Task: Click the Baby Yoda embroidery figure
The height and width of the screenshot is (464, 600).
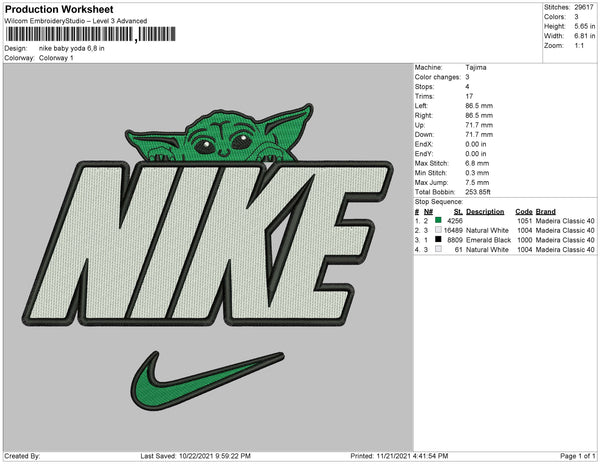Action: tap(221, 134)
